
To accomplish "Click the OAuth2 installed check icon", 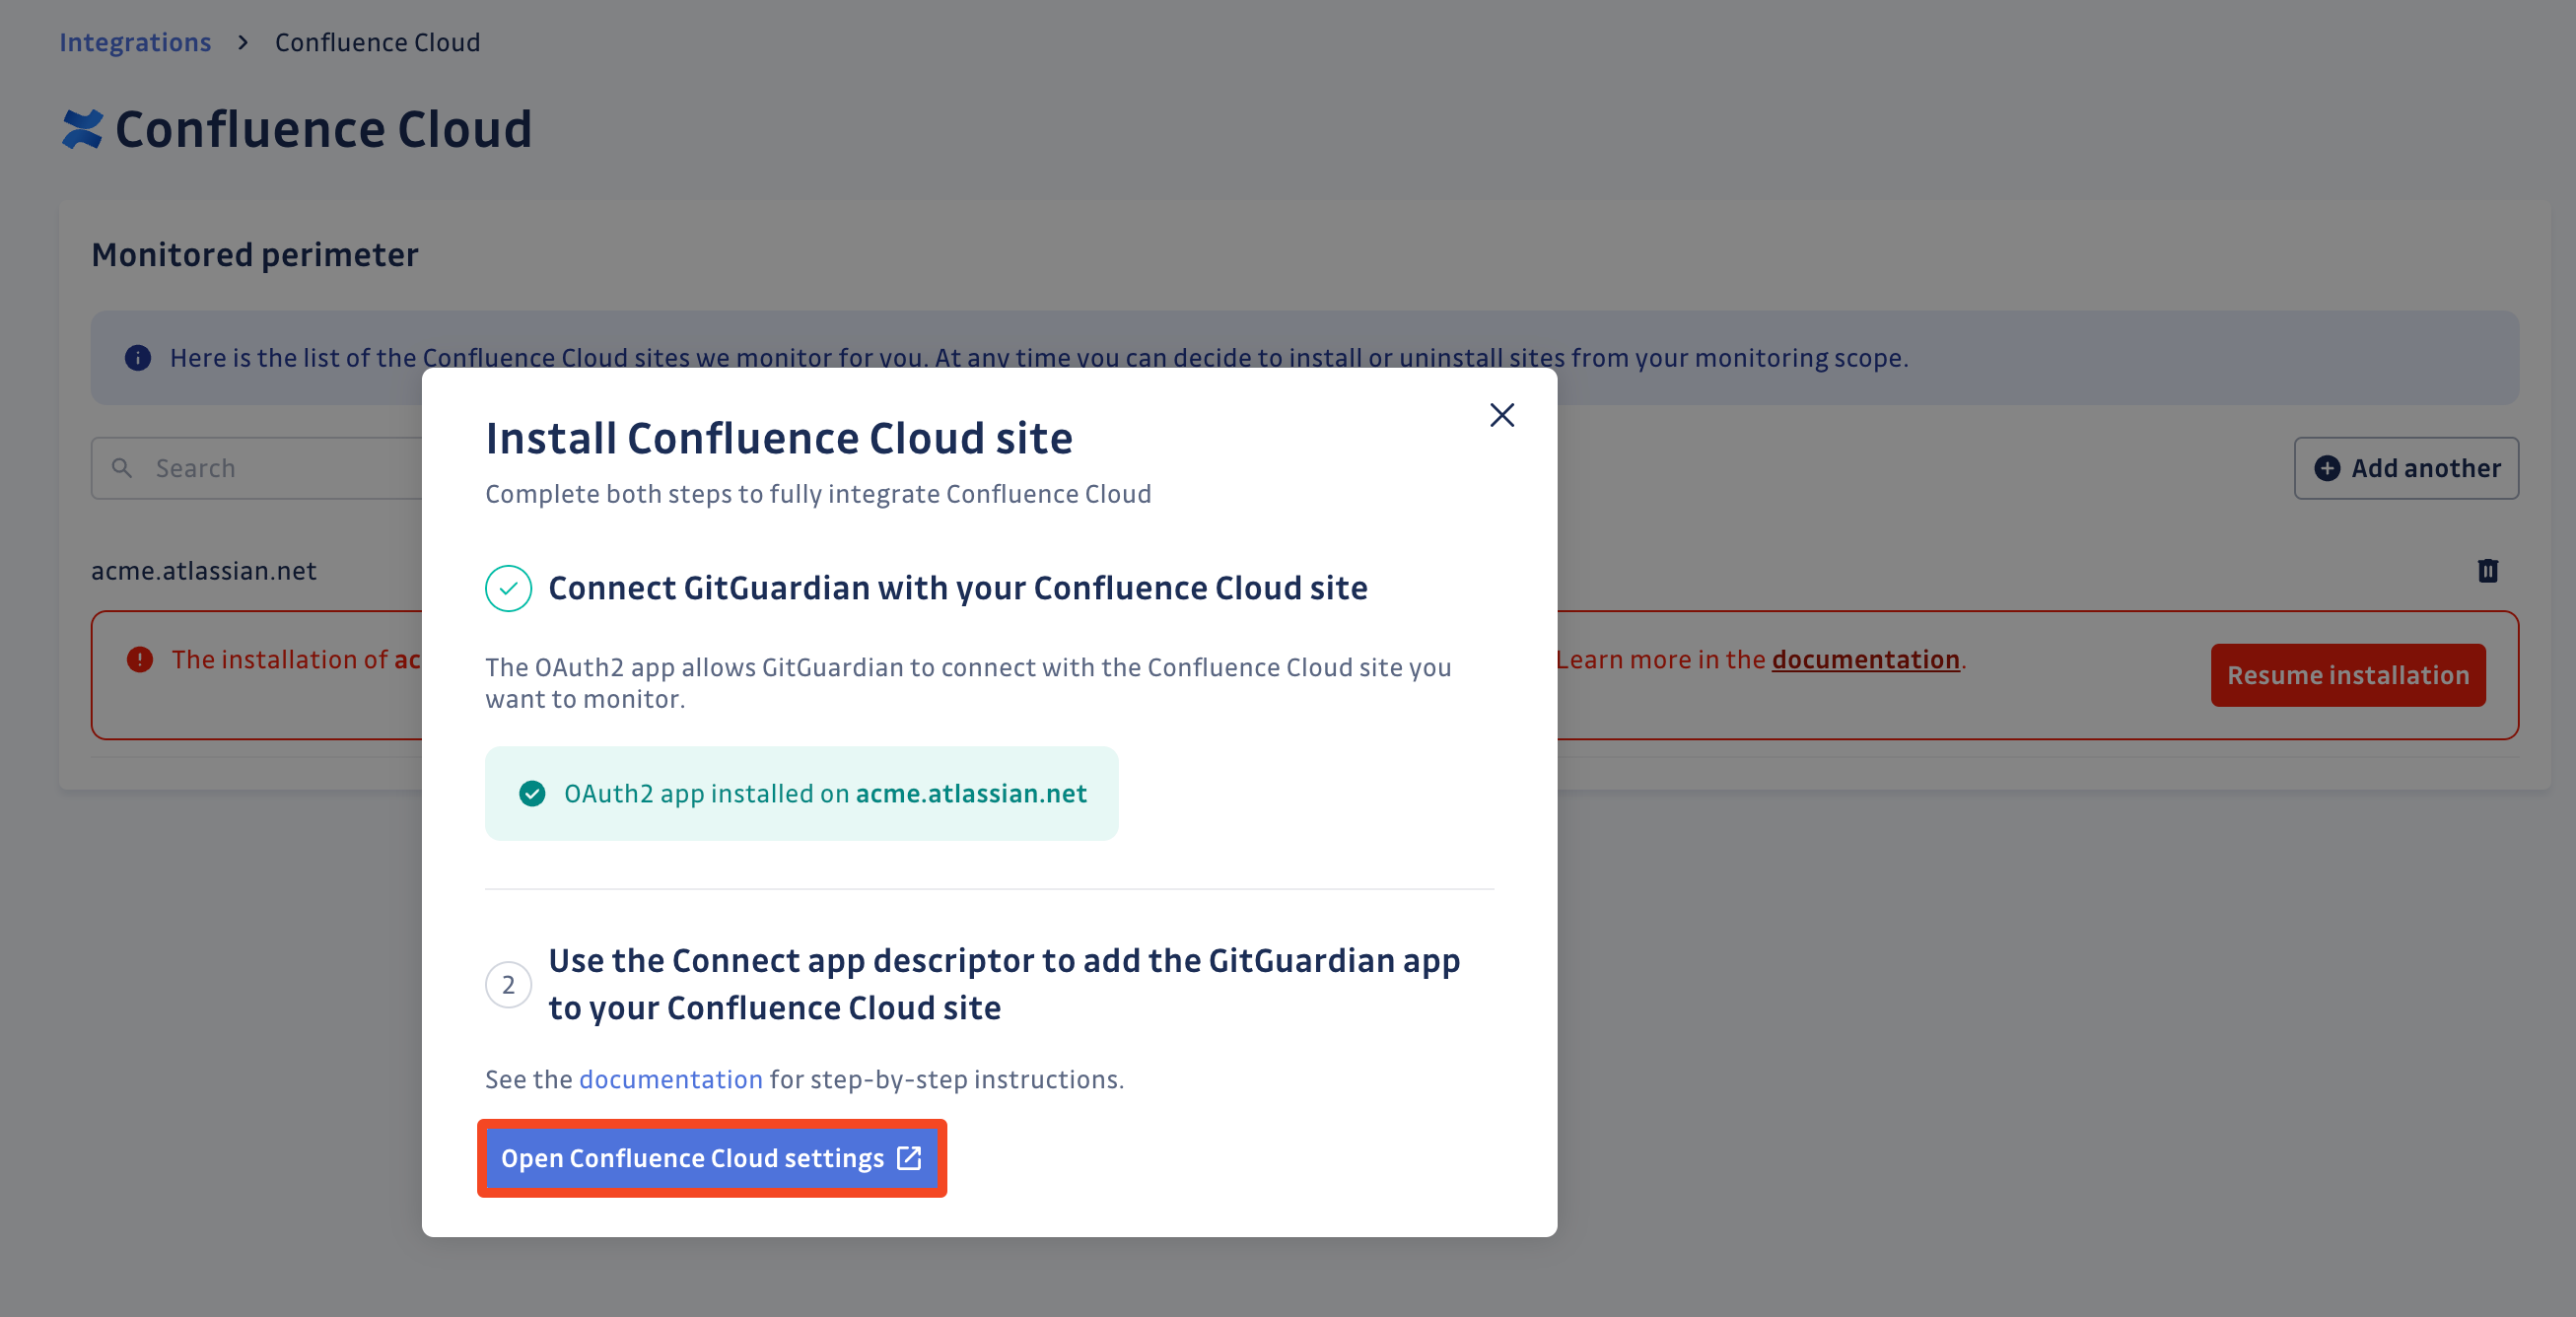I will 532,793.
